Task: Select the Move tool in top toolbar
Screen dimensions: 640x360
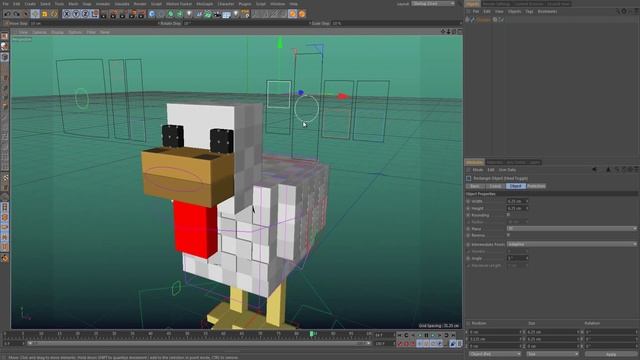Action: tap(35, 14)
